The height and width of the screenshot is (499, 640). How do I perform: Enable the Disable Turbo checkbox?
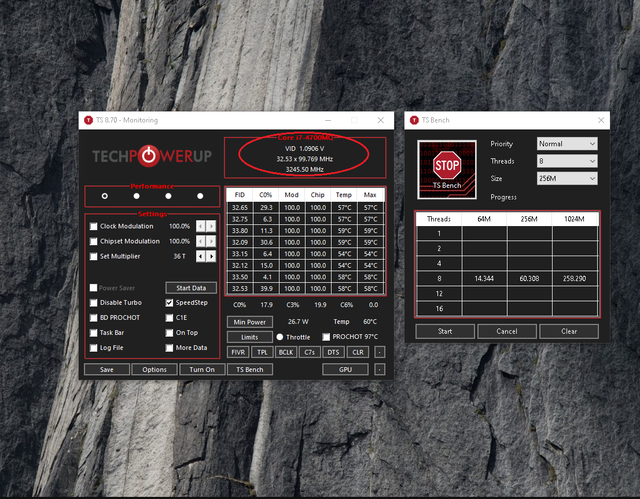(x=93, y=303)
